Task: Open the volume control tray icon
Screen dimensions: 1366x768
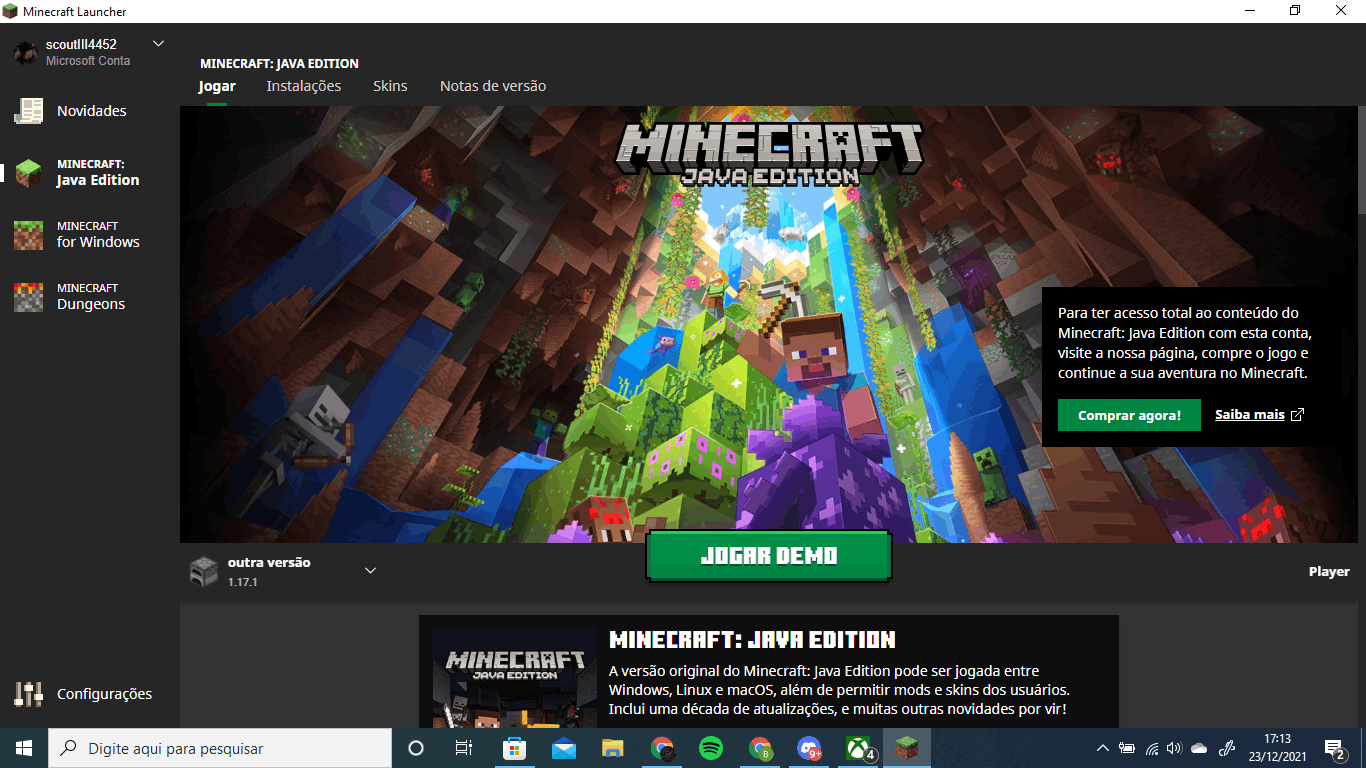Action: pos(1174,748)
